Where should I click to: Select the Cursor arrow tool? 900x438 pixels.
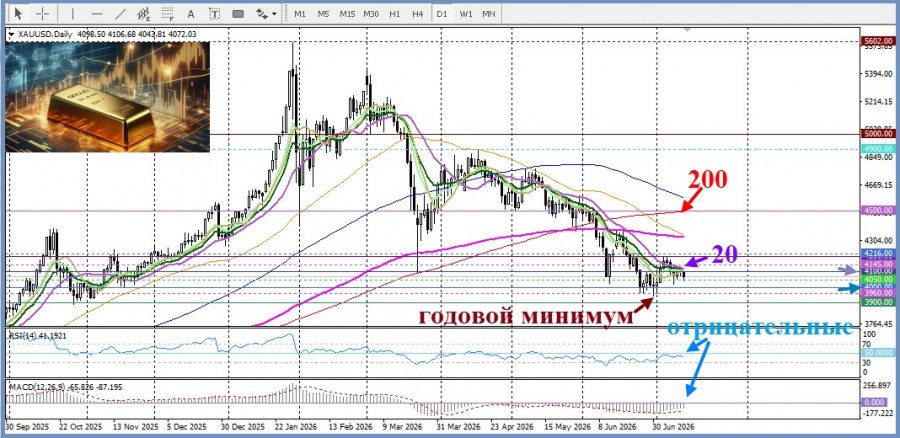point(19,13)
